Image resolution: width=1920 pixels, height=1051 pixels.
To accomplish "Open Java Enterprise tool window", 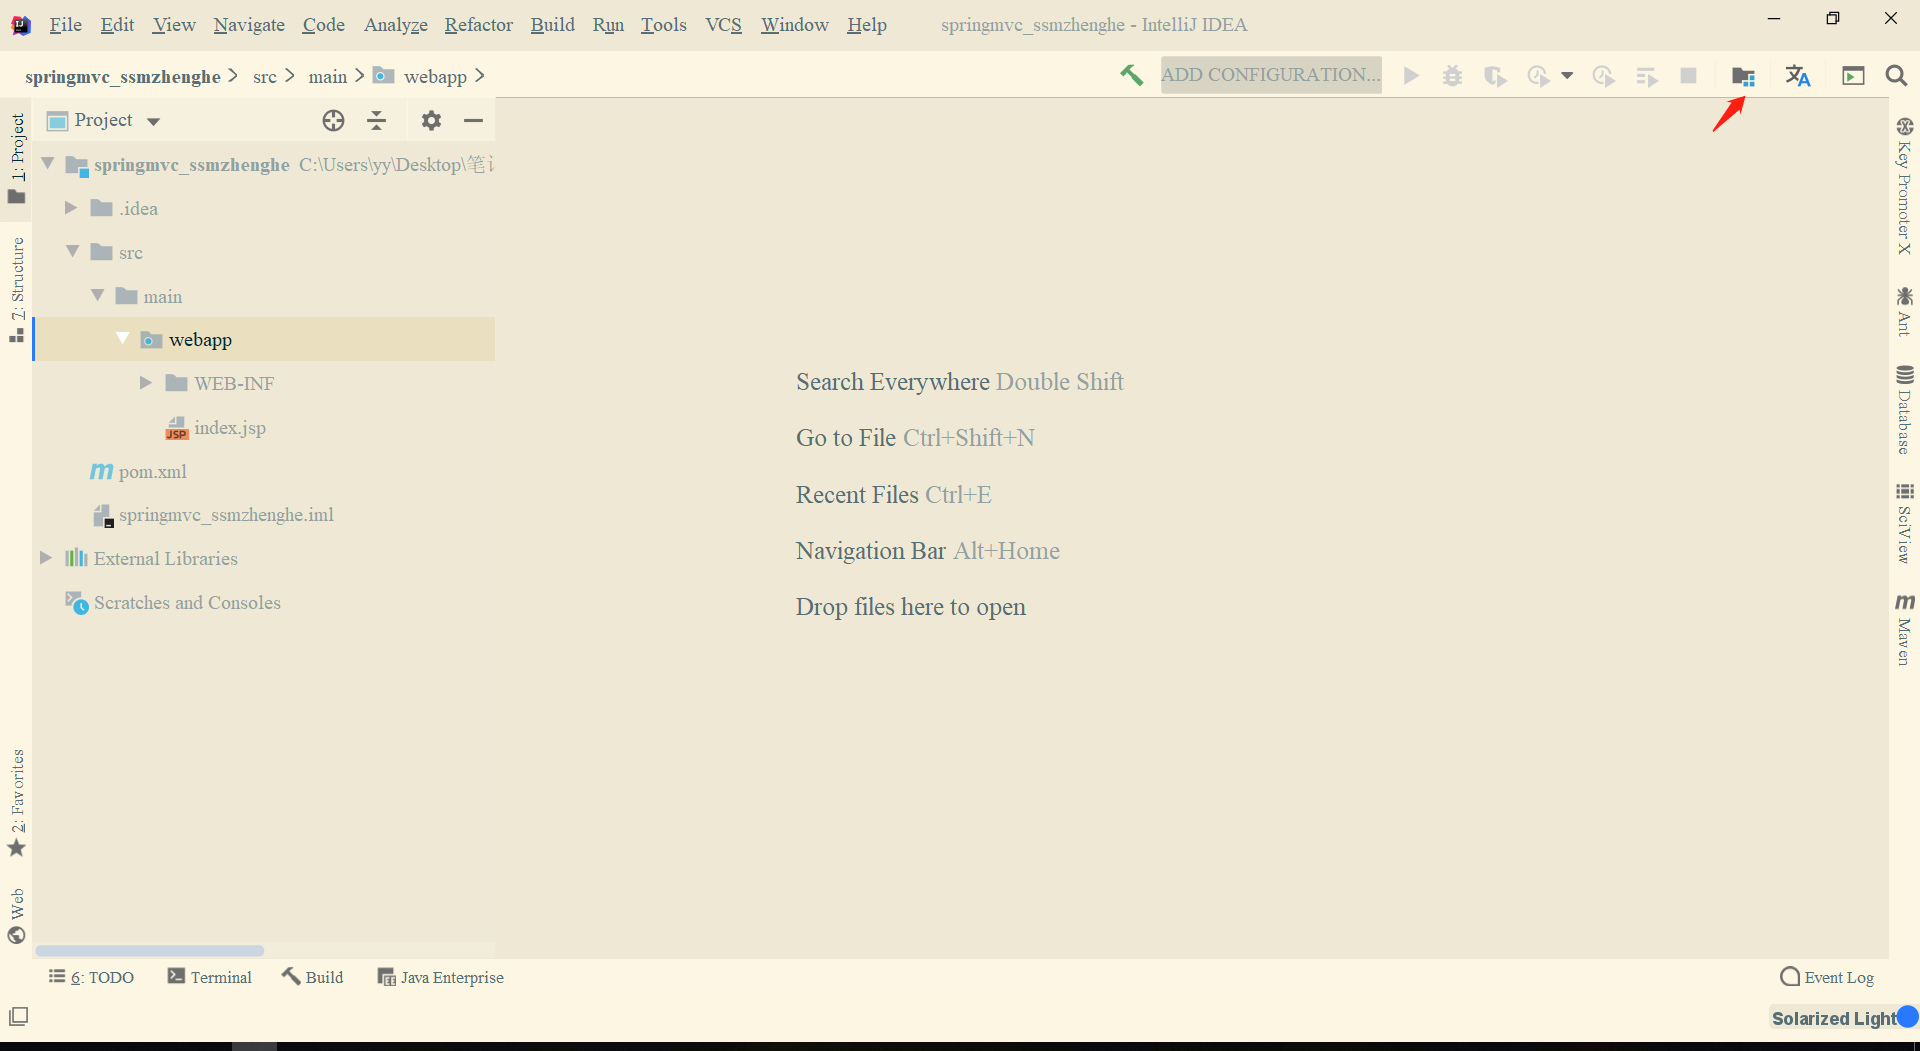I will (441, 978).
